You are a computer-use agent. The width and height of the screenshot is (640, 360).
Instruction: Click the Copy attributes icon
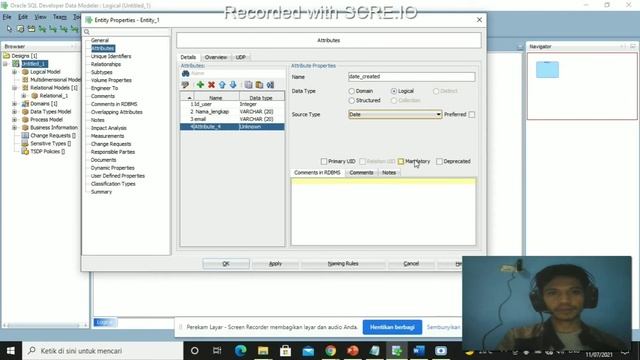coord(248,84)
